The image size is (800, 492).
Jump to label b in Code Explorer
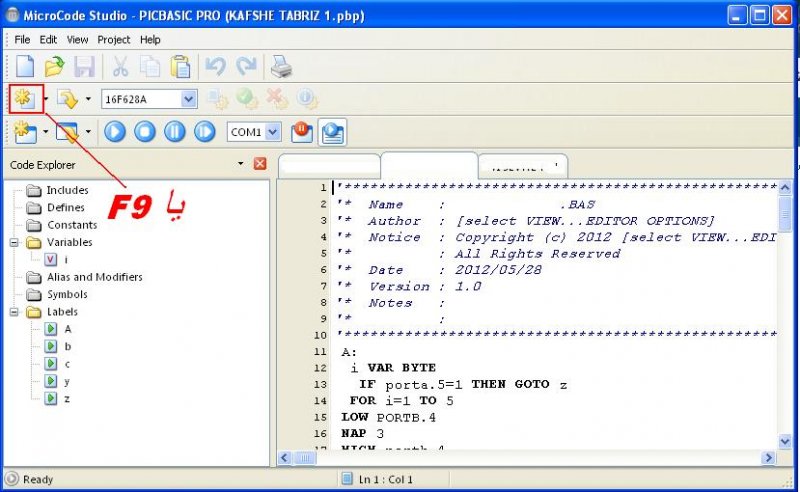coord(67,347)
